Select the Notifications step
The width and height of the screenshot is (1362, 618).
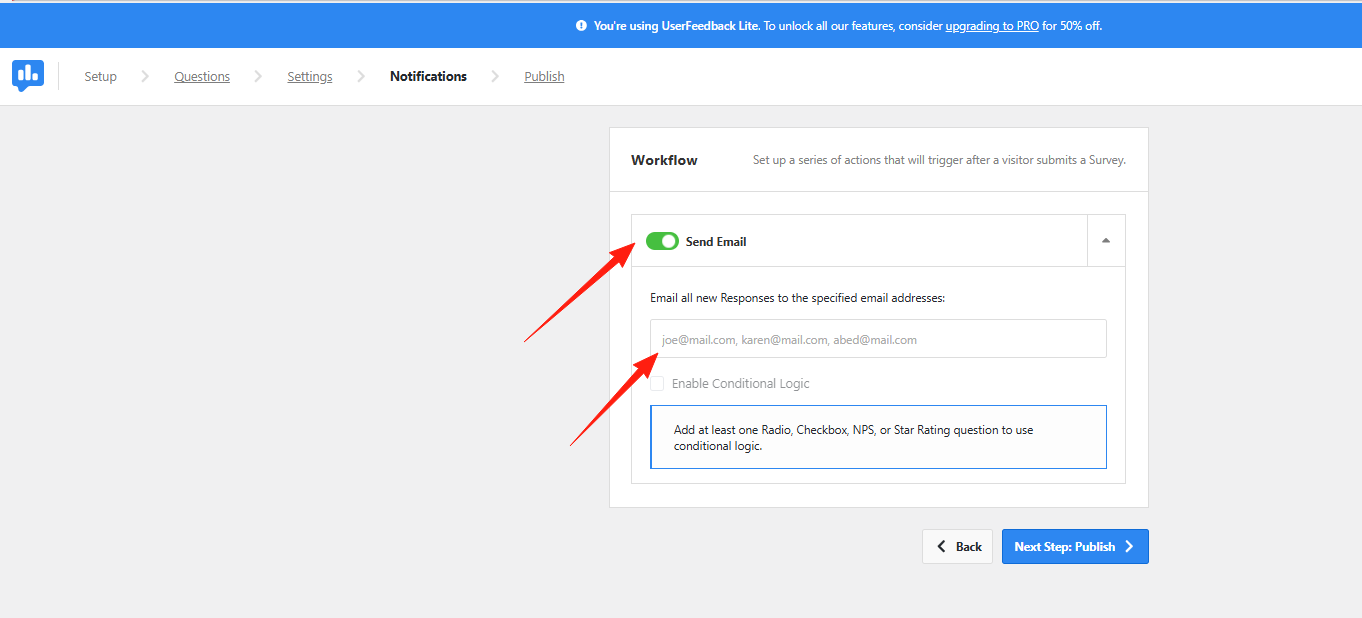(x=428, y=77)
